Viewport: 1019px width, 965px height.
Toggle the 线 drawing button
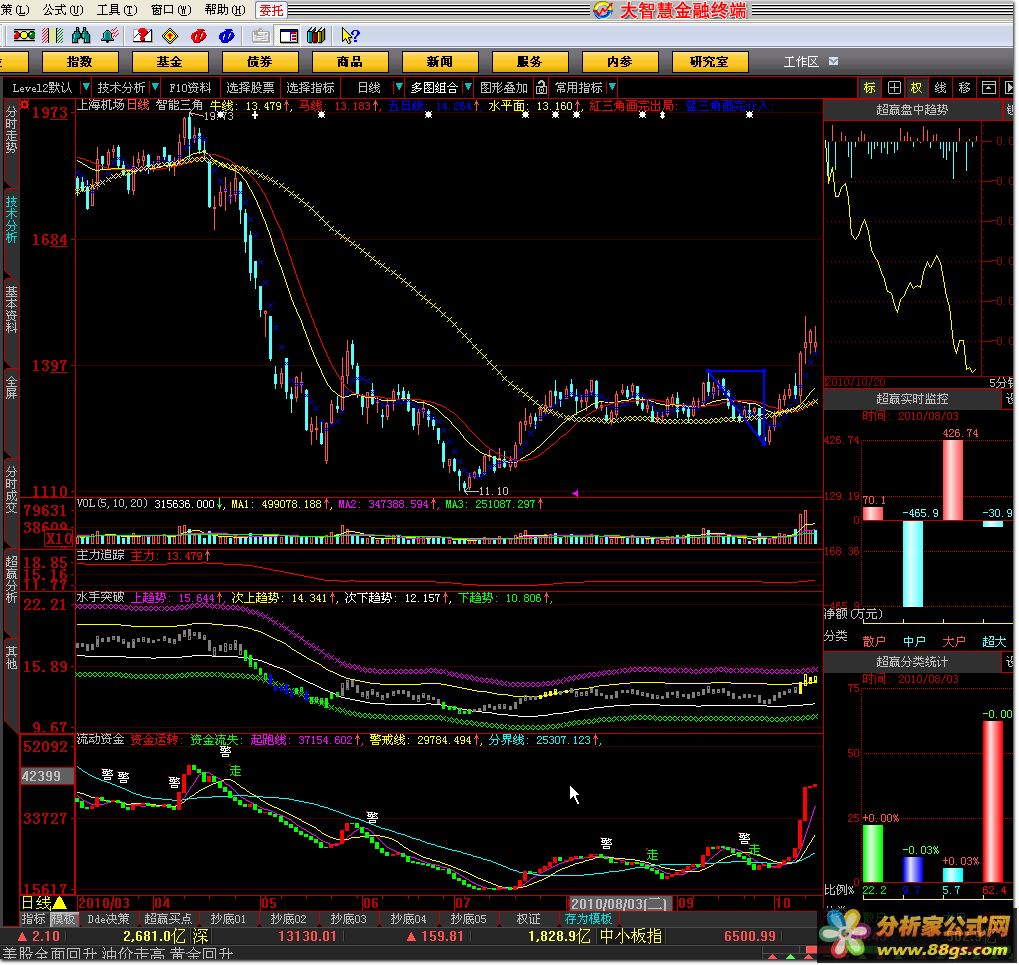(x=940, y=88)
